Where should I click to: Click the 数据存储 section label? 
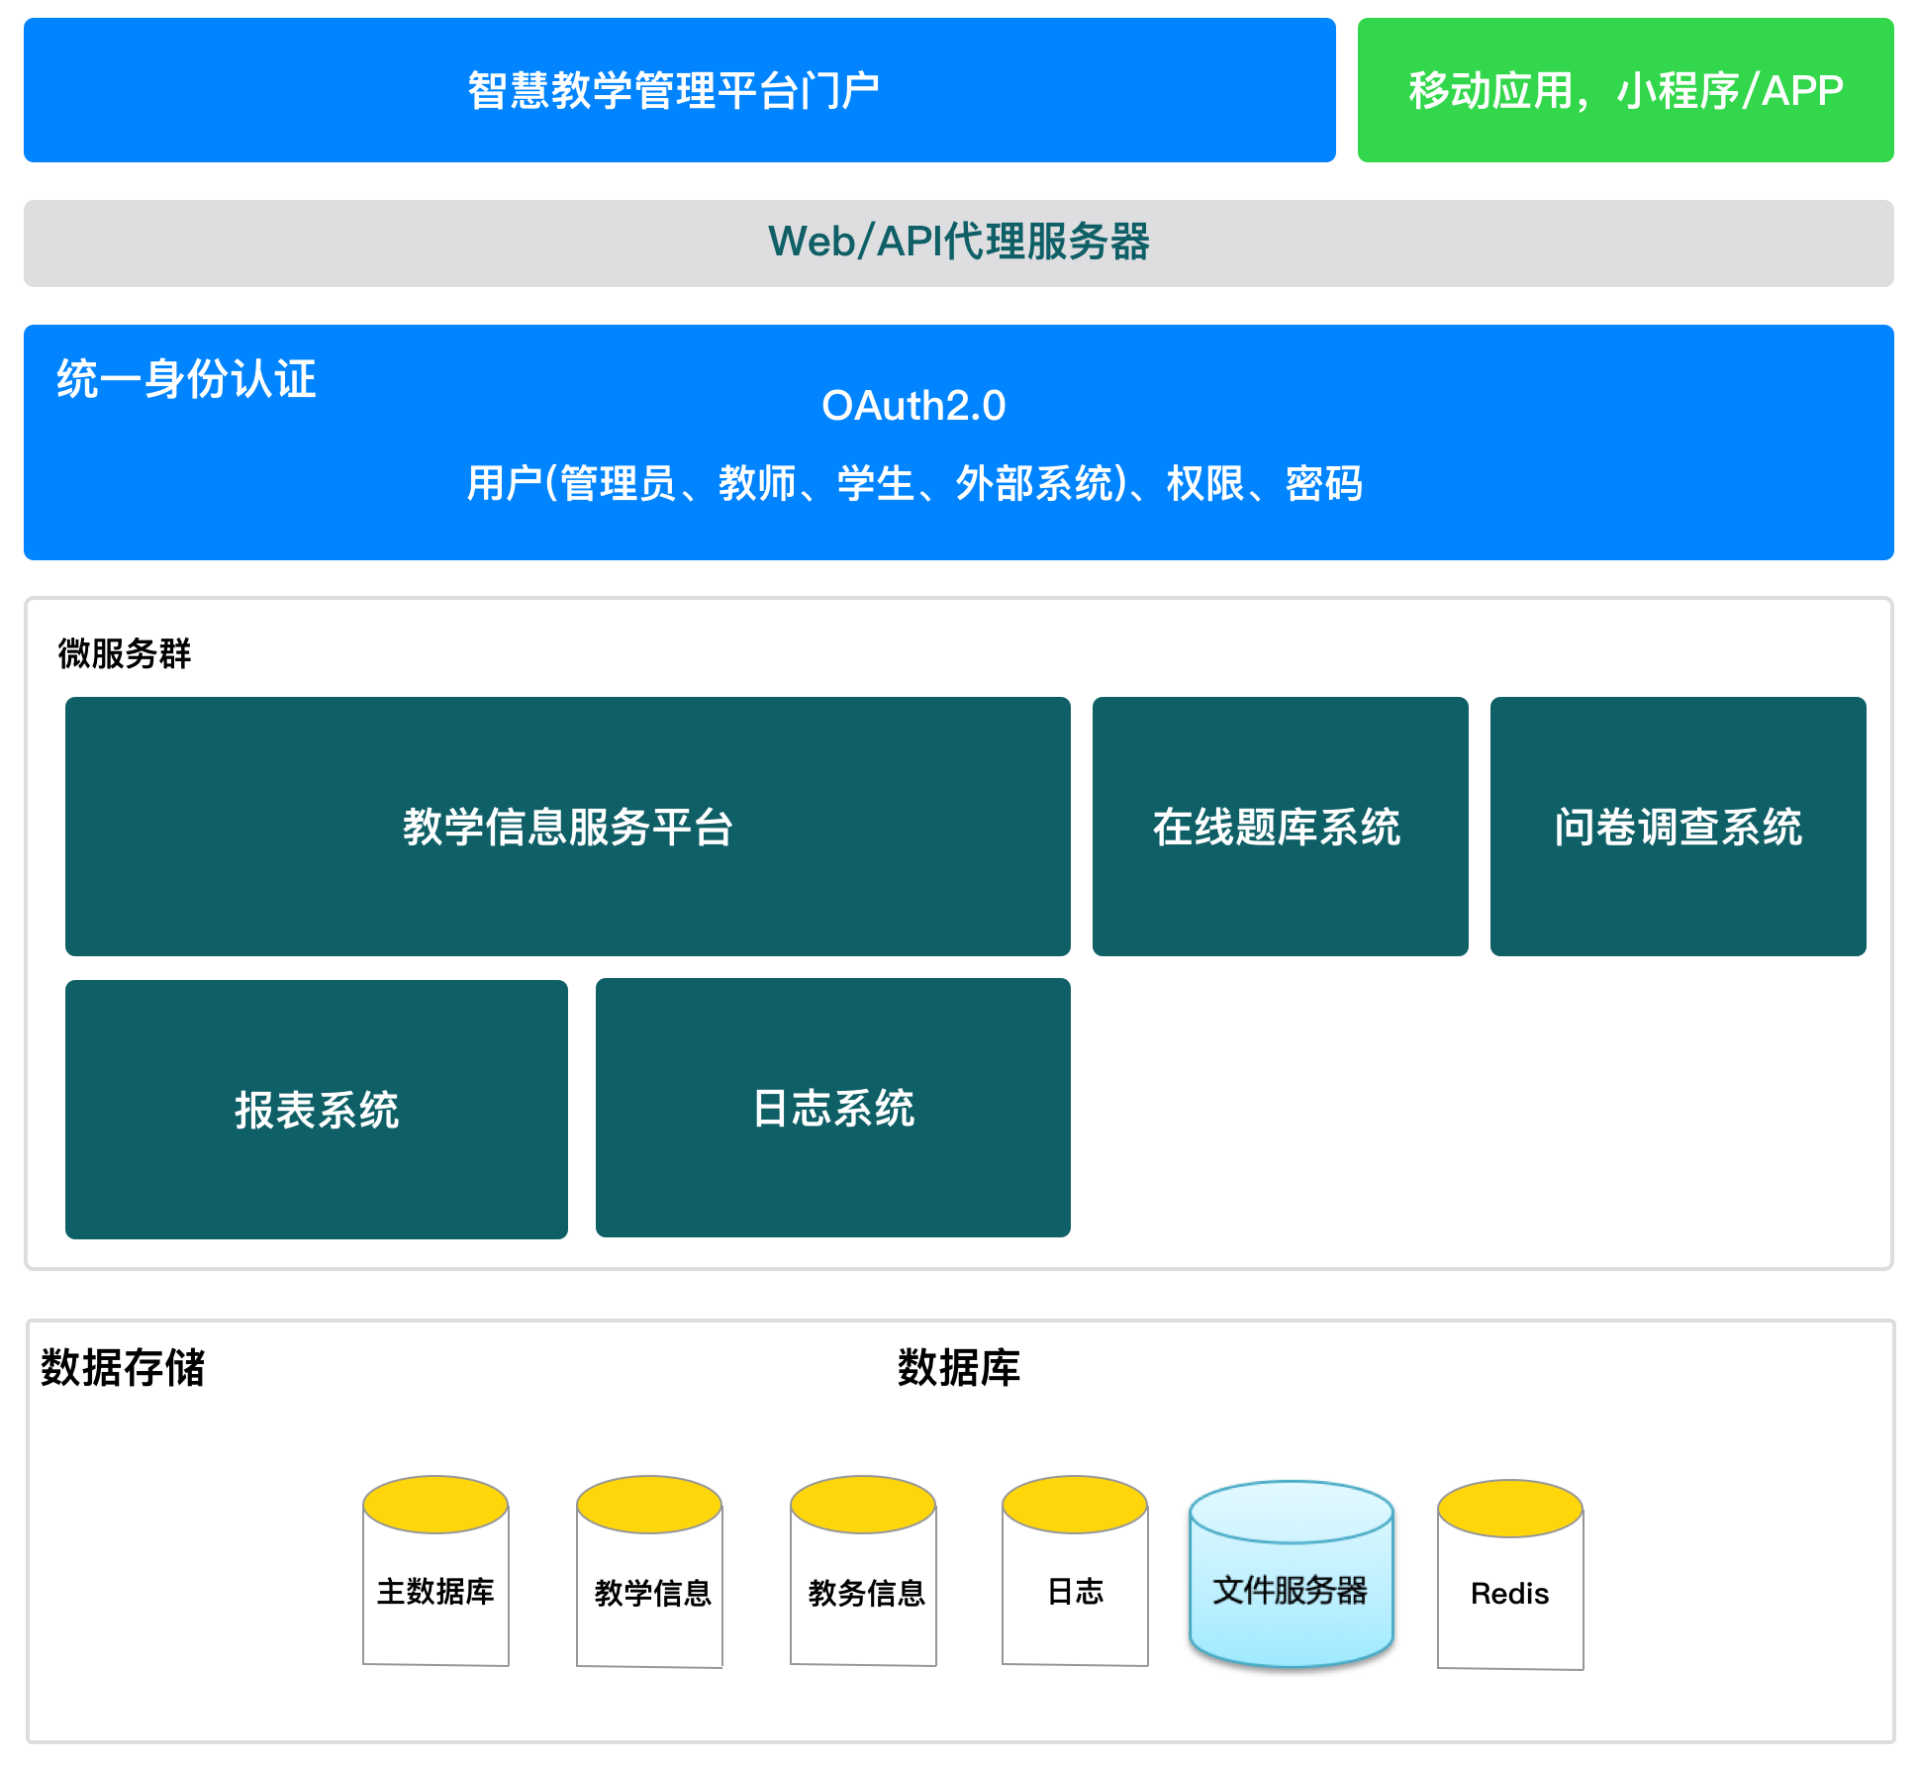coord(123,1368)
